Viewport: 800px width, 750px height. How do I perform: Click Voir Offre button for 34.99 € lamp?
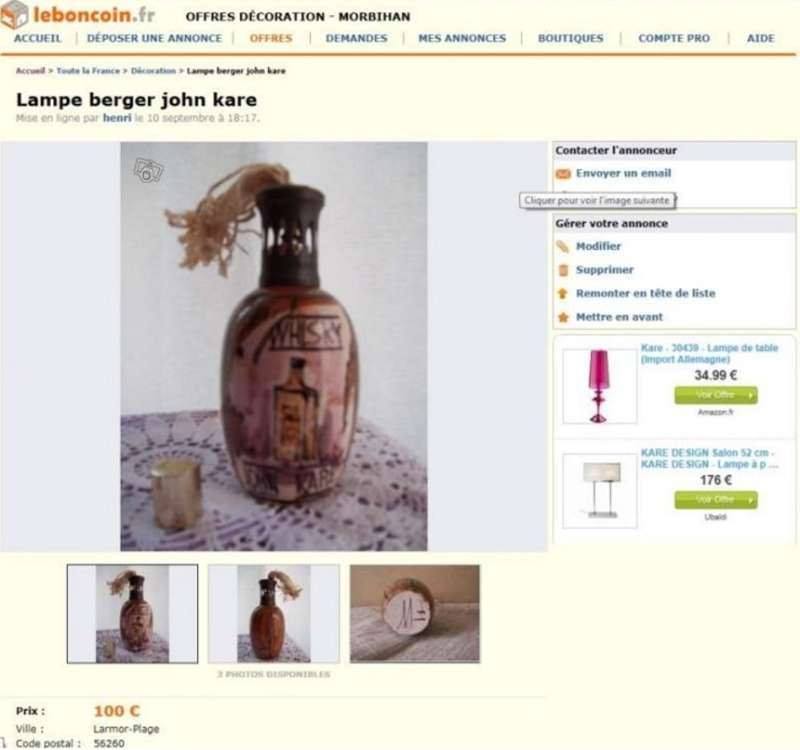click(715, 395)
